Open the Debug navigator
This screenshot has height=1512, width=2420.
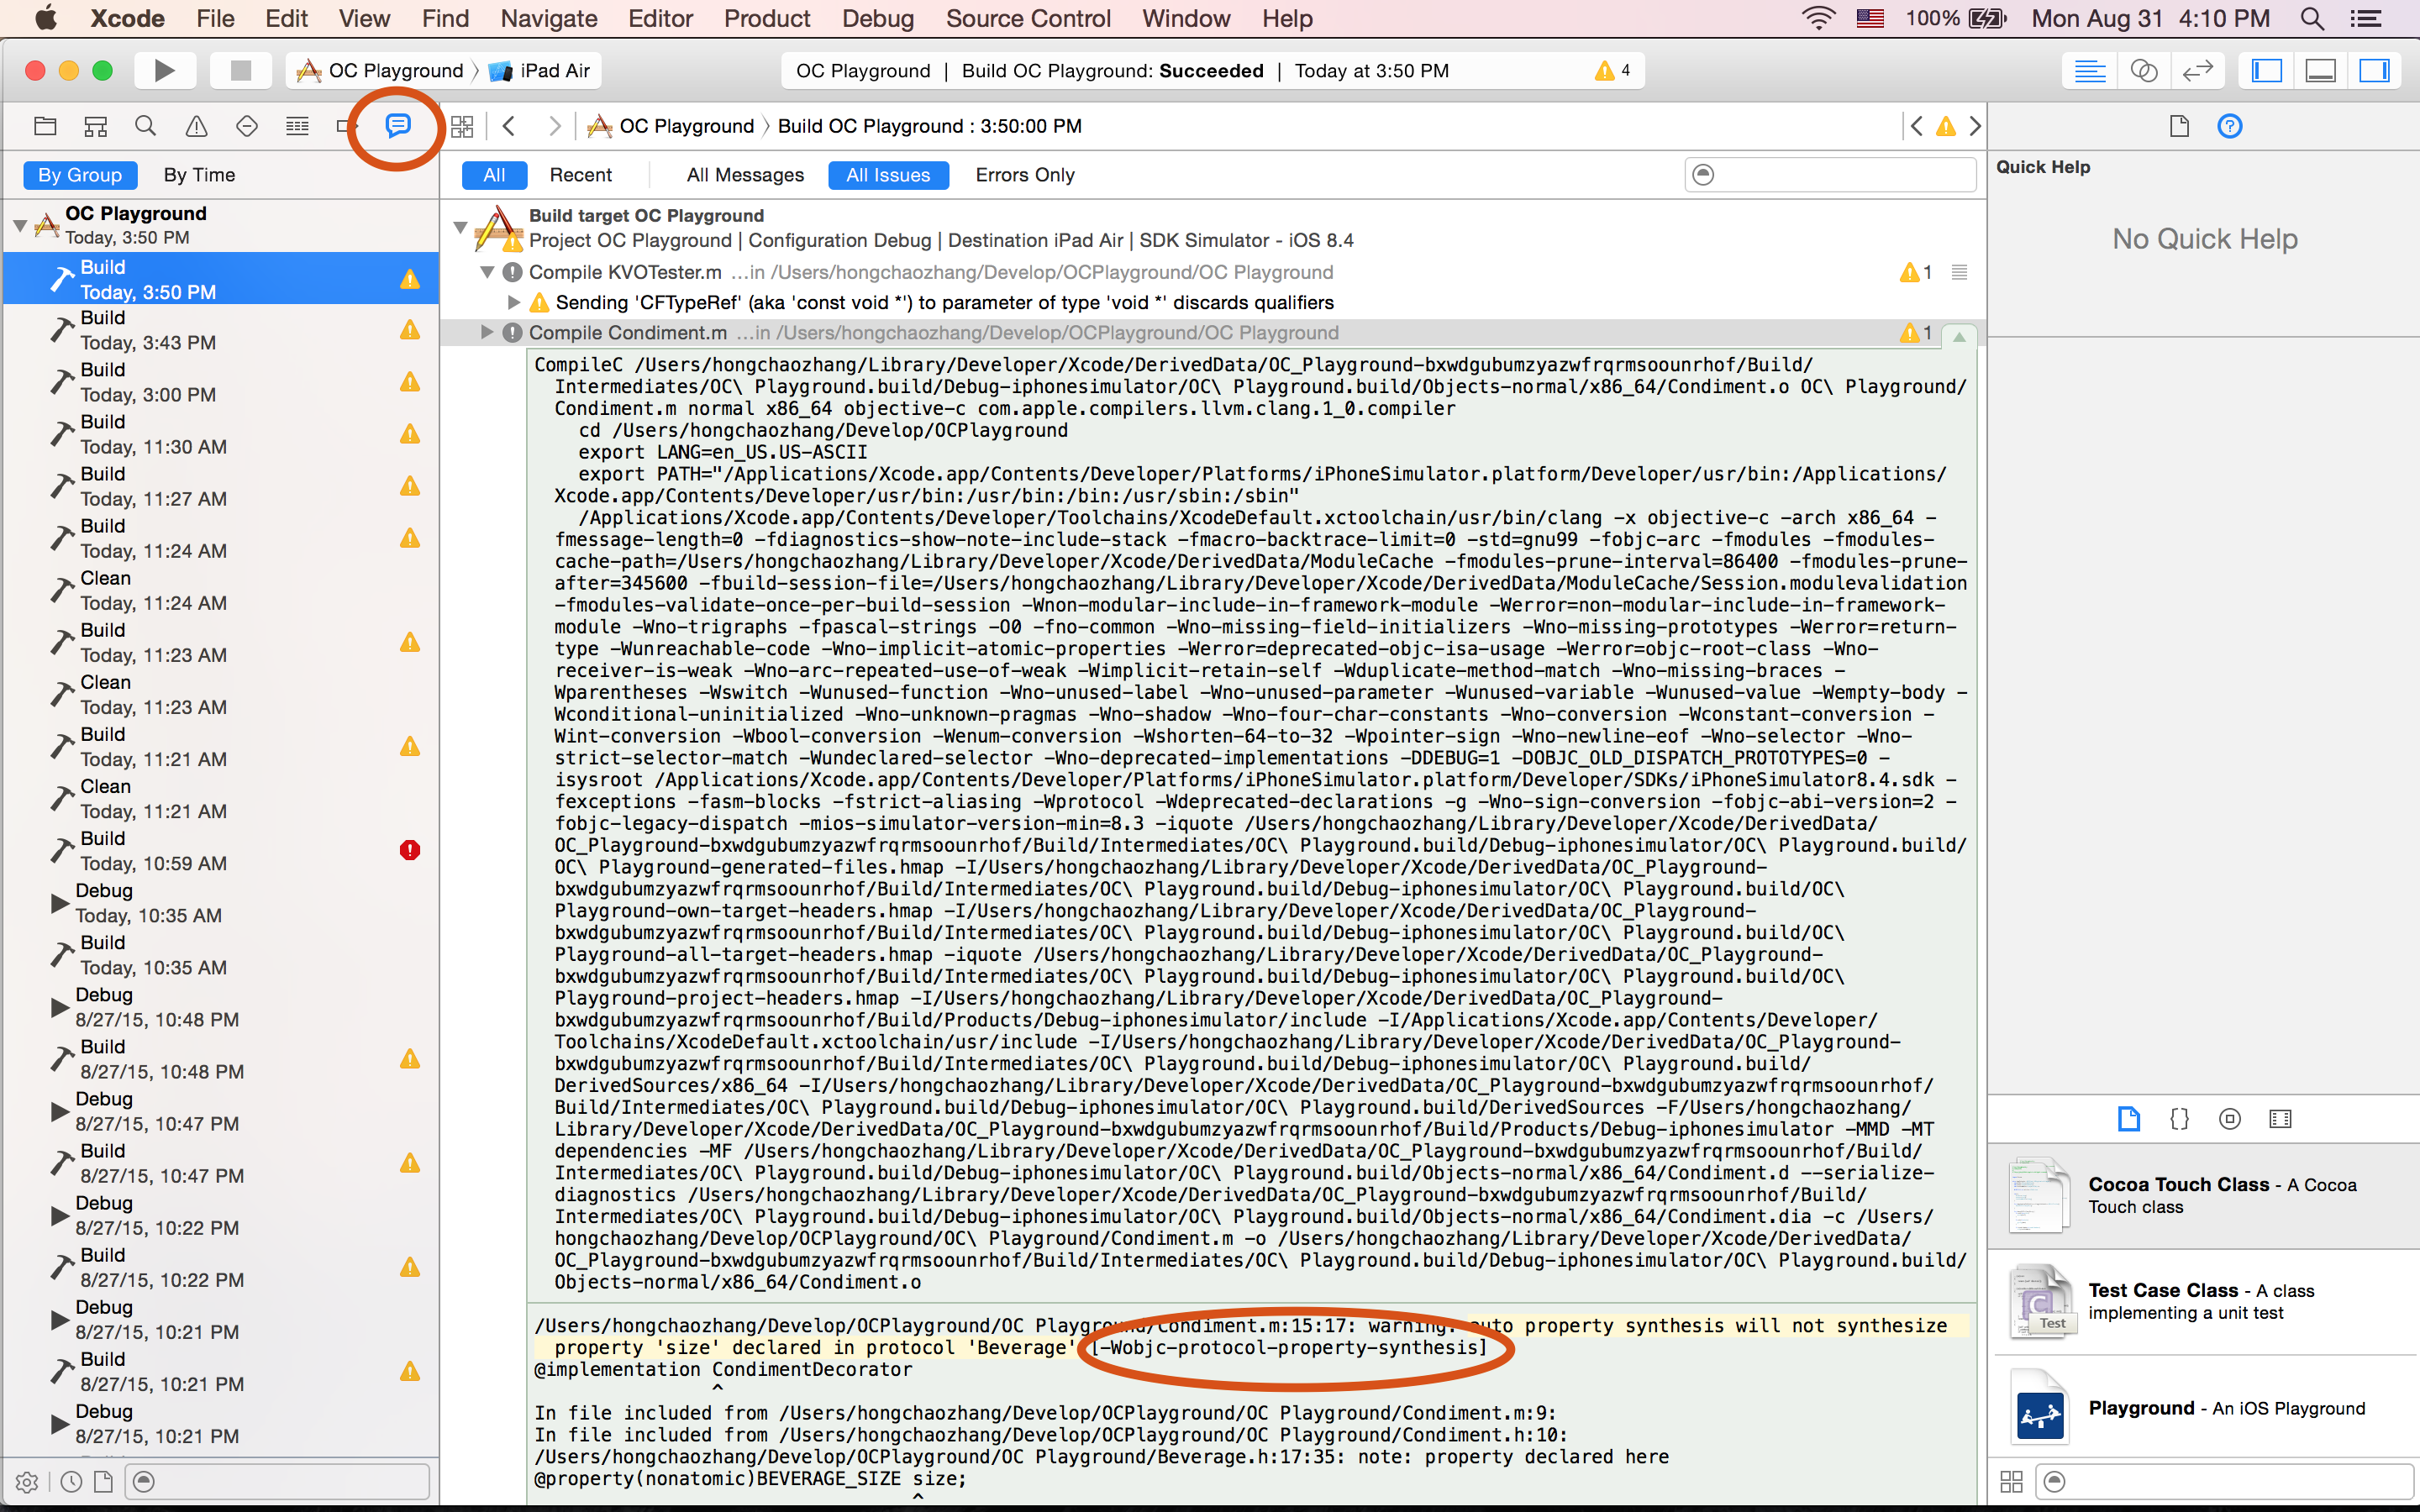297,126
